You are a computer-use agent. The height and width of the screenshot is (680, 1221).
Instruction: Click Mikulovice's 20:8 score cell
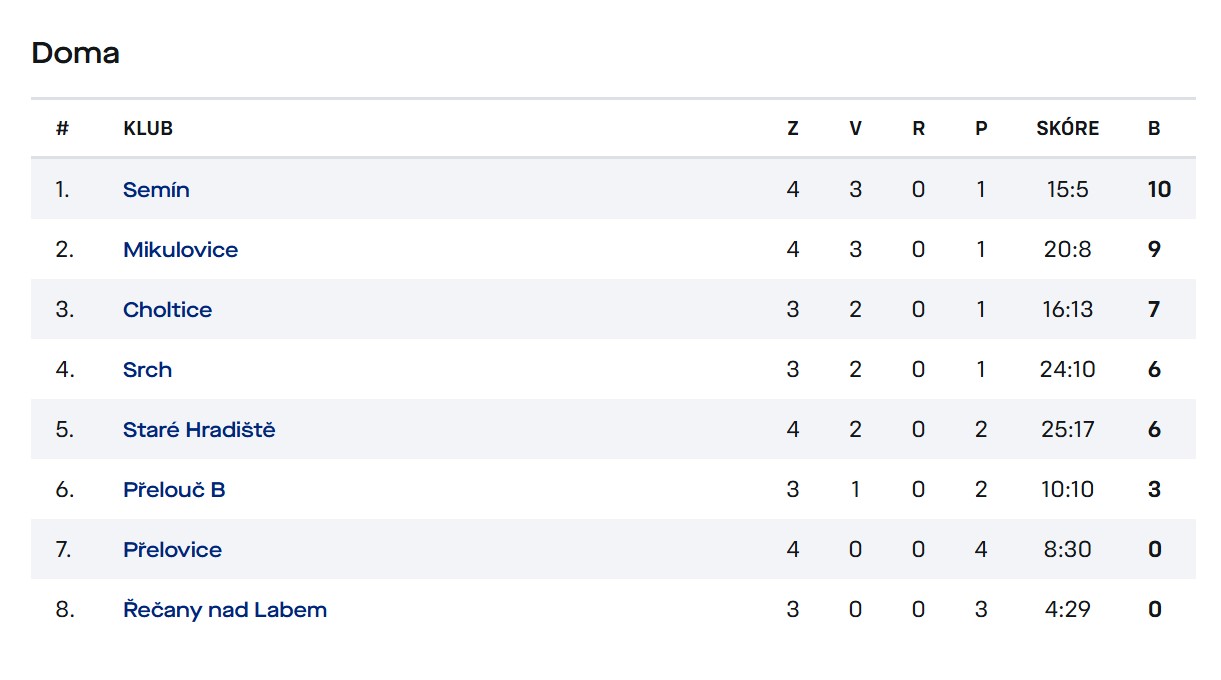pyautogui.click(x=1067, y=249)
